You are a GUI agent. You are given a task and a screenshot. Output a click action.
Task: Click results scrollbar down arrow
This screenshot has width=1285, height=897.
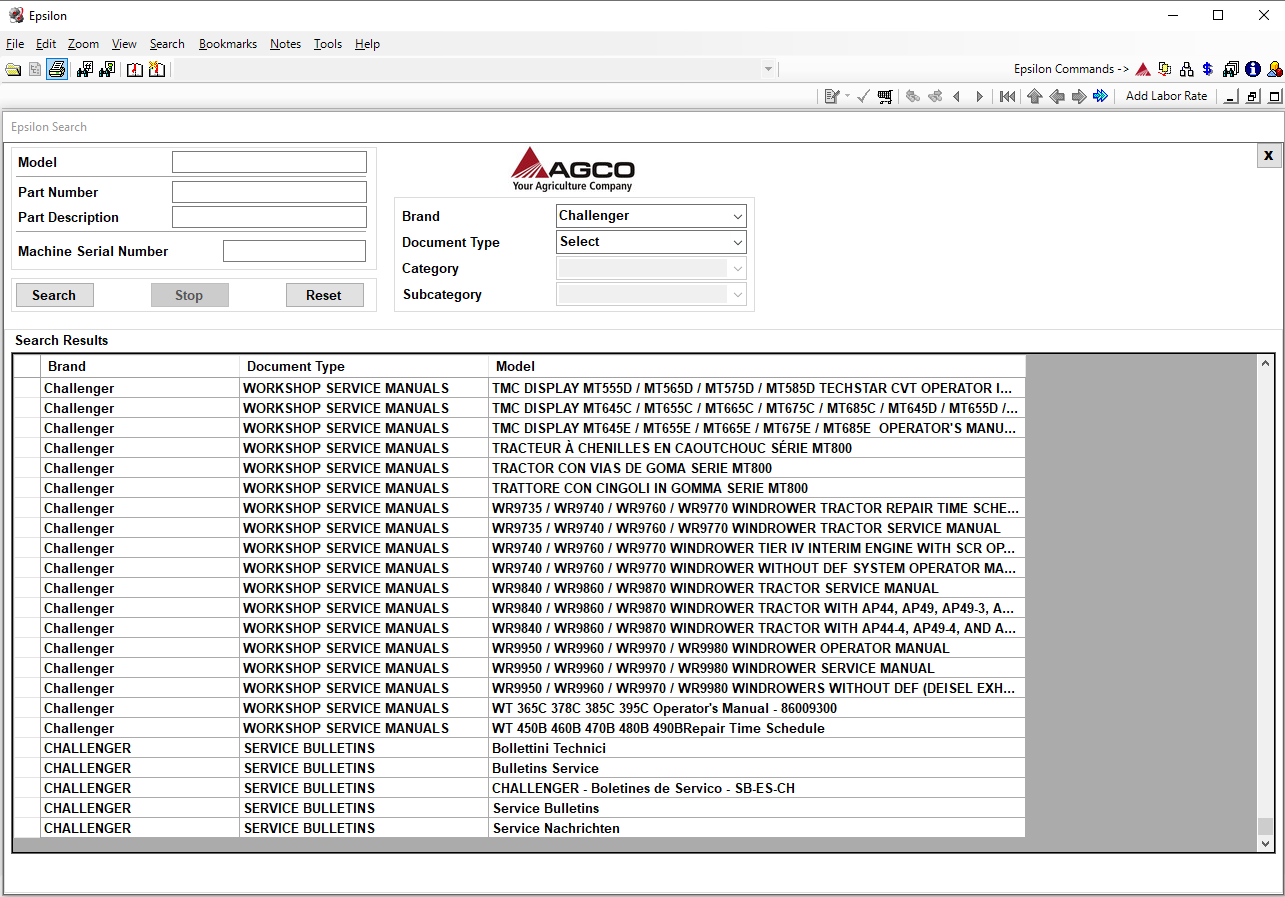pos(1266,843)
